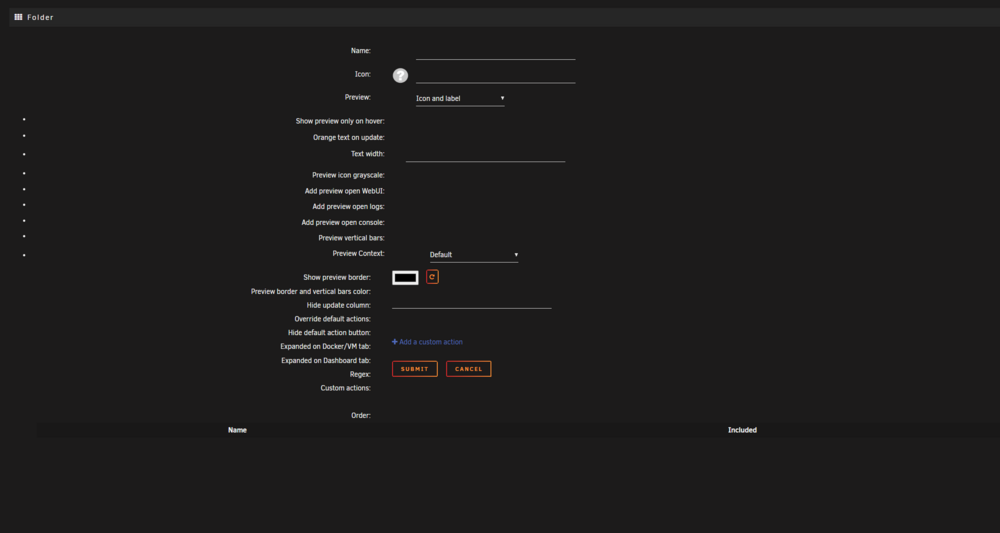
Task: Open the Preview dropdown showing Icon and label
Action: click(460, 99)
